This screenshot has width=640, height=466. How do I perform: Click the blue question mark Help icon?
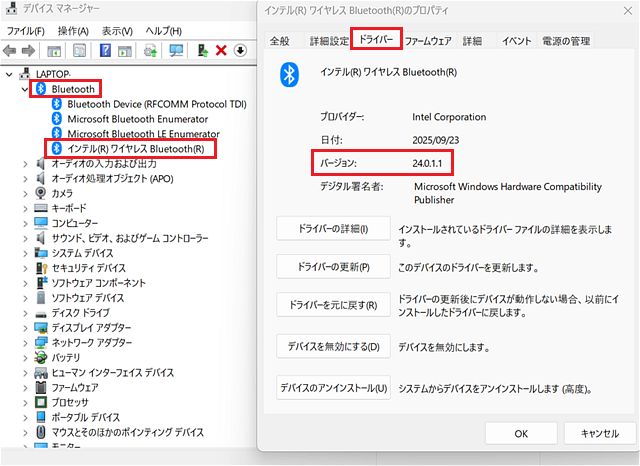(105, 50)
